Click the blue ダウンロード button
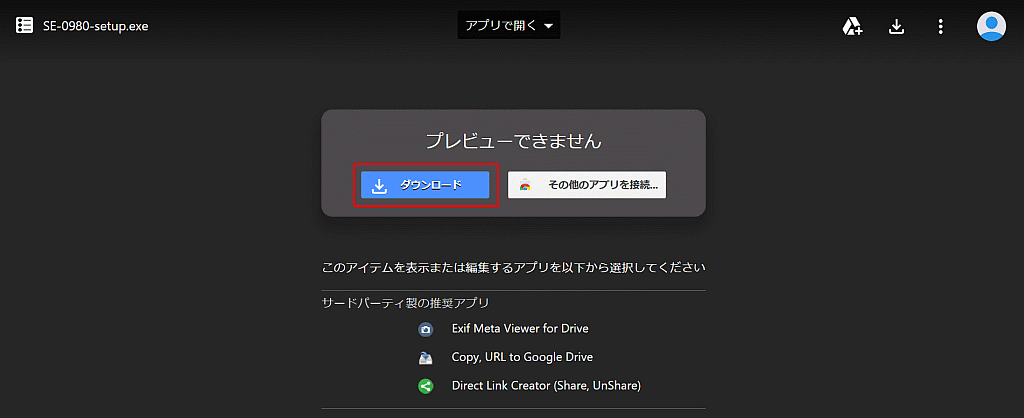Image resolution: width=1024 pixels, height=418 pixels. 425,185
